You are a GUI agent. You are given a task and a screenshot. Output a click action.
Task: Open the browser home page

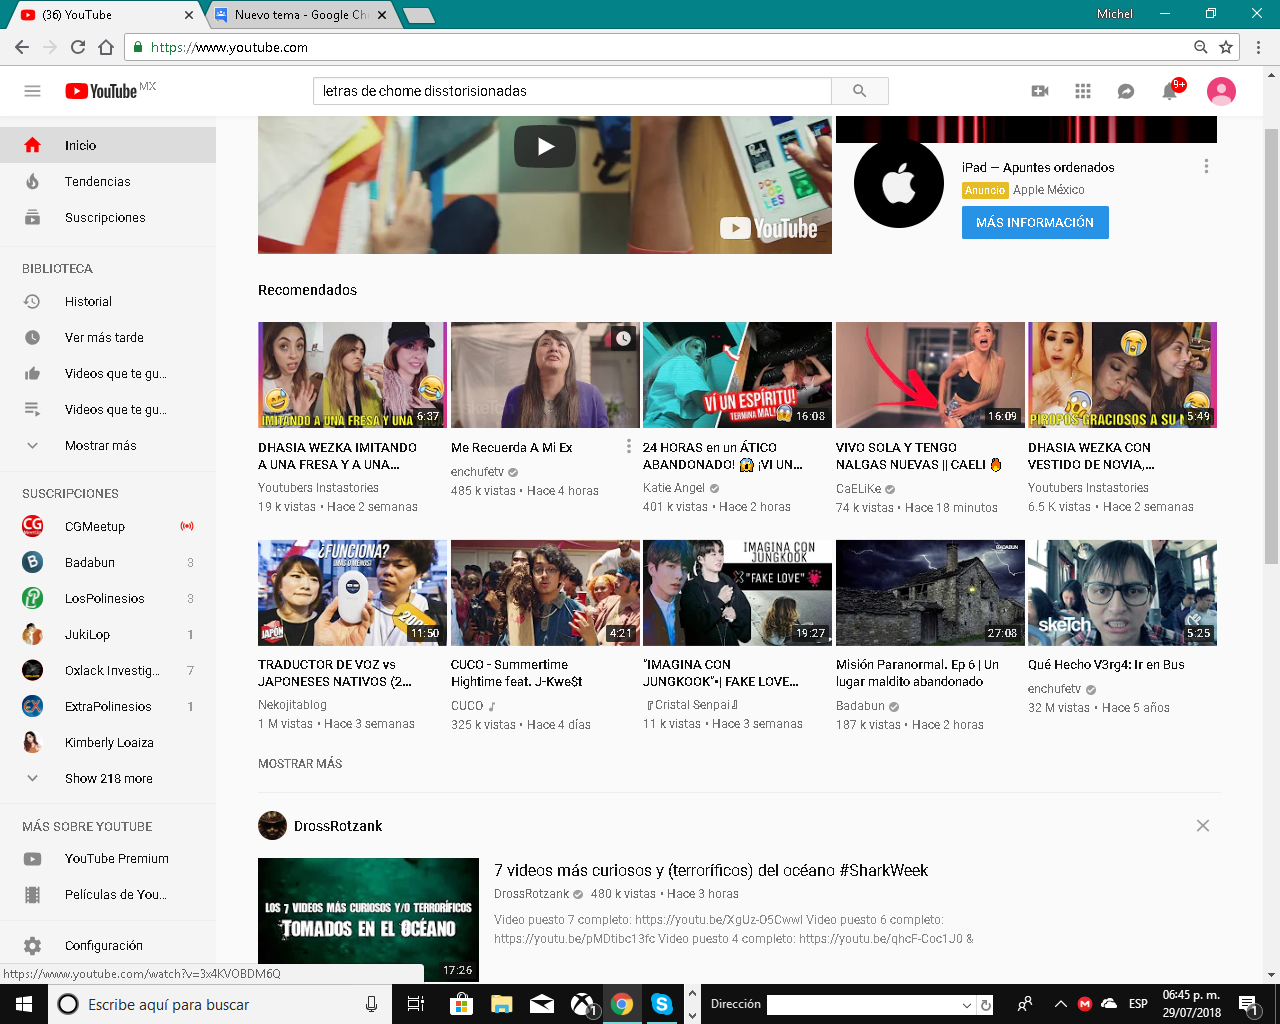106,47
